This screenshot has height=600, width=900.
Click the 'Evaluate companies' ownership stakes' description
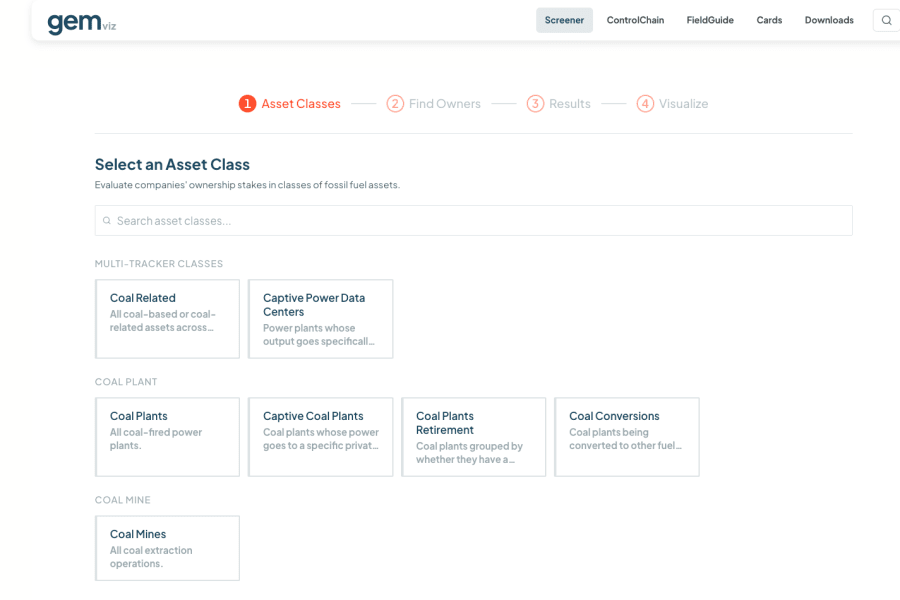(247, 185)
